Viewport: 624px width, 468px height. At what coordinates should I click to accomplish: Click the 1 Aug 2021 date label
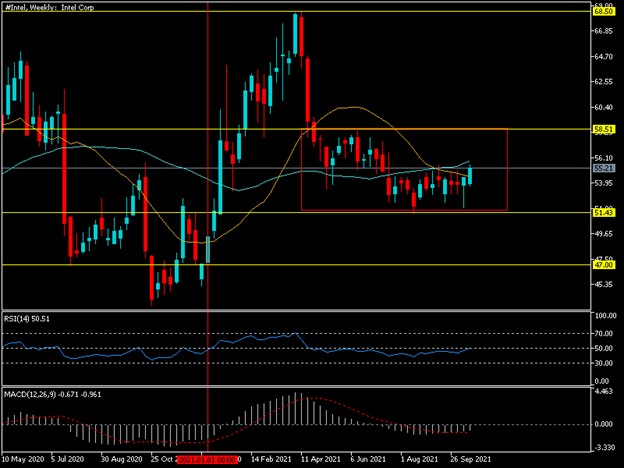point(418,459)
